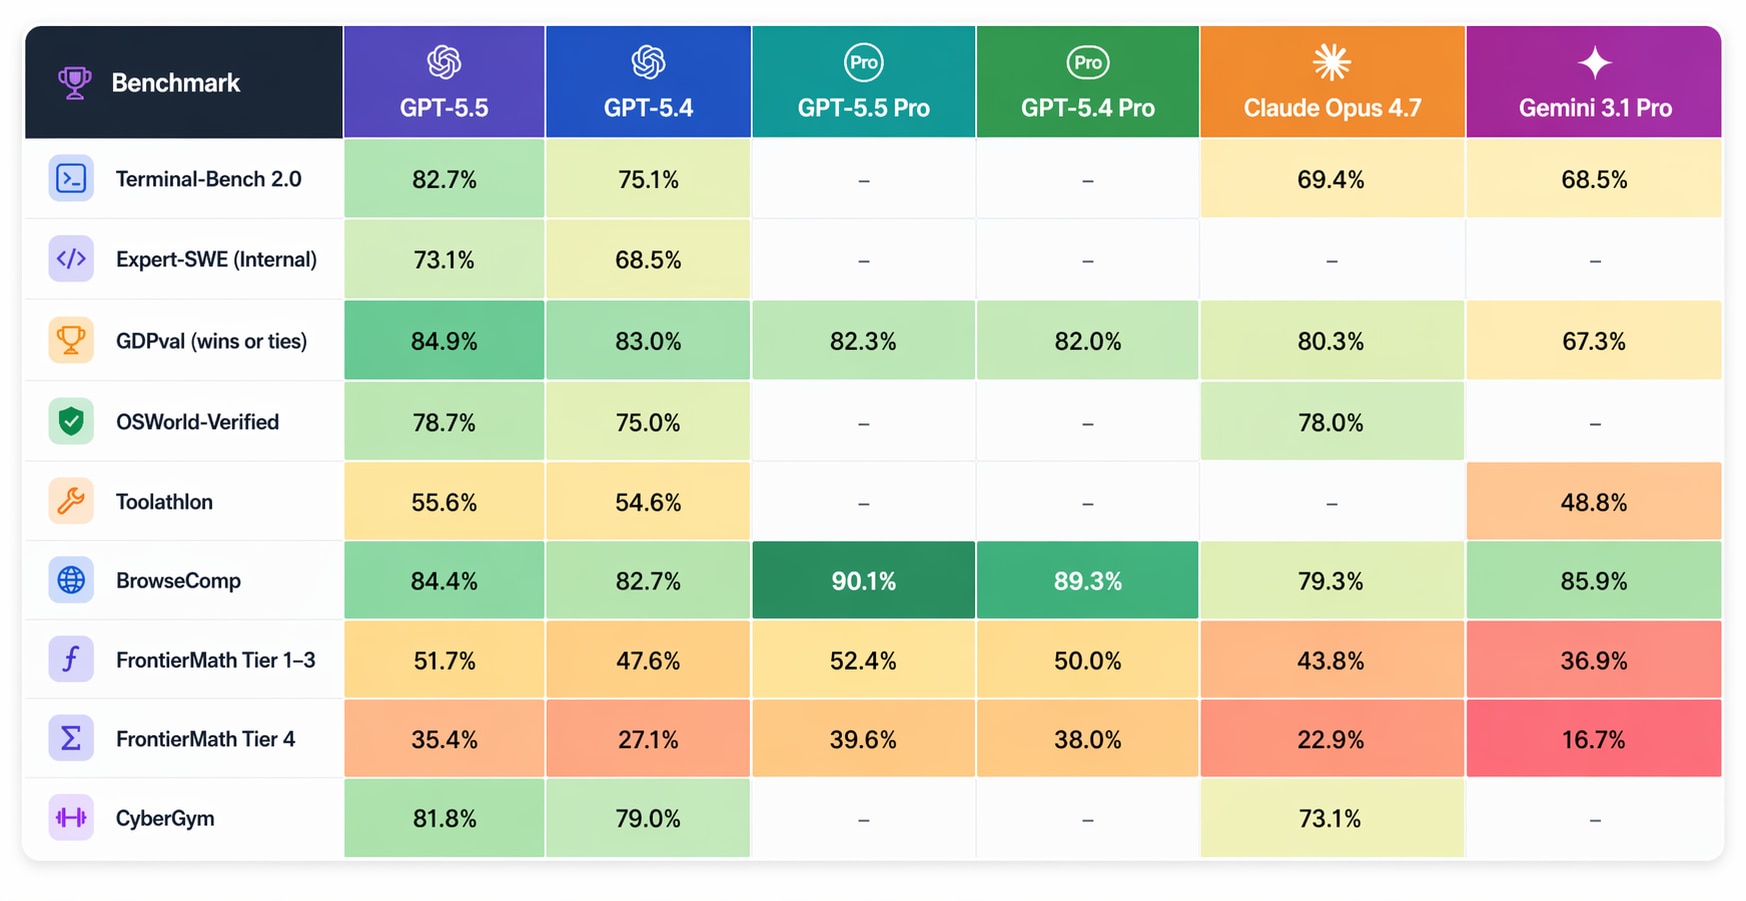Click the OSWorld-Verified green shield icon
The height and width of the screenshot is (901, 1746).
pos(71,422)
